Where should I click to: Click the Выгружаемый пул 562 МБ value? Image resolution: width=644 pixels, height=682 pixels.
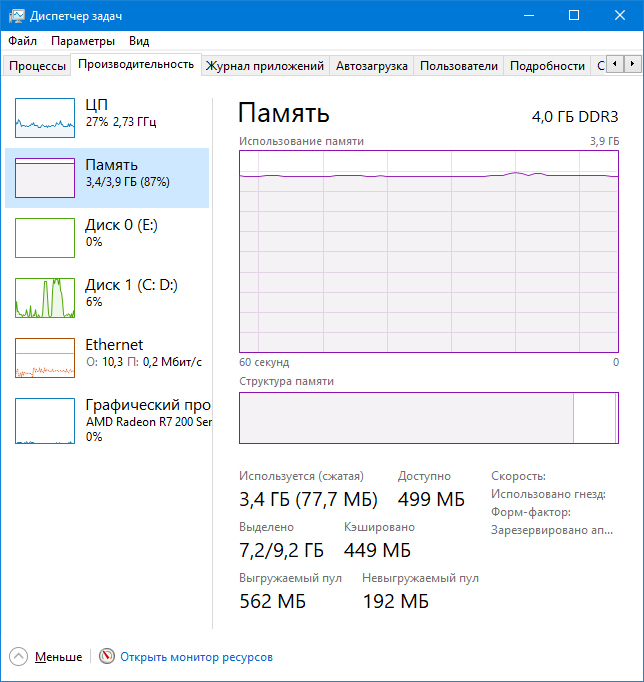click(x=272, y=602)
